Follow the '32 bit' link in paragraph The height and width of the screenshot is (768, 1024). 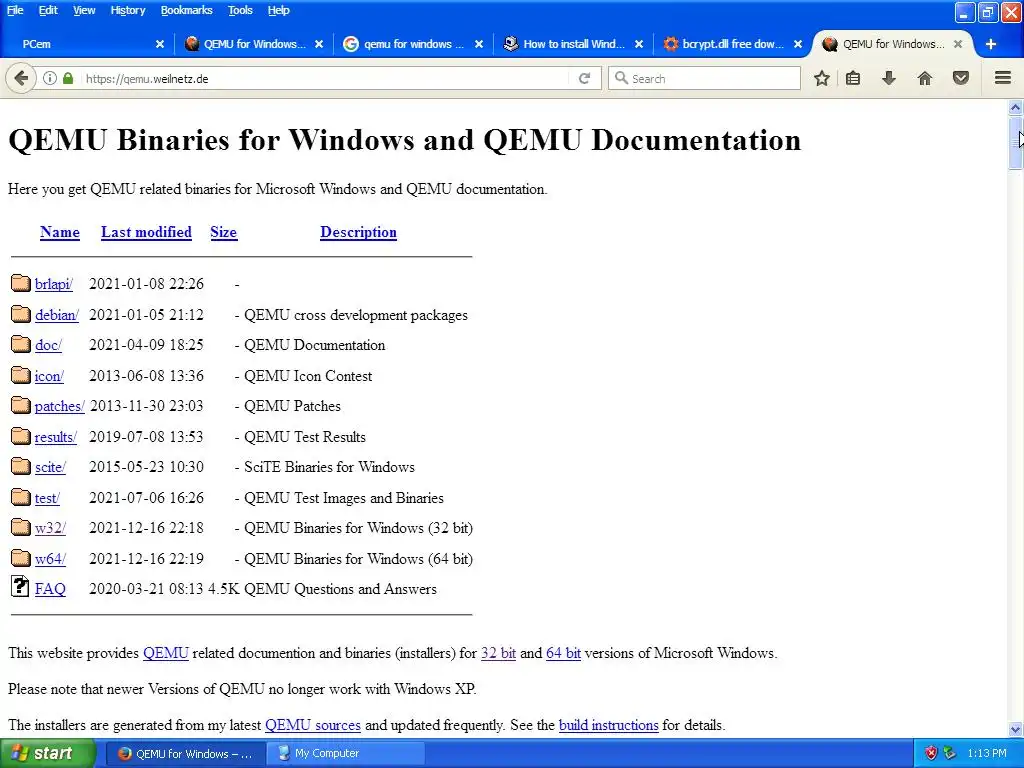tap(498, 653)
